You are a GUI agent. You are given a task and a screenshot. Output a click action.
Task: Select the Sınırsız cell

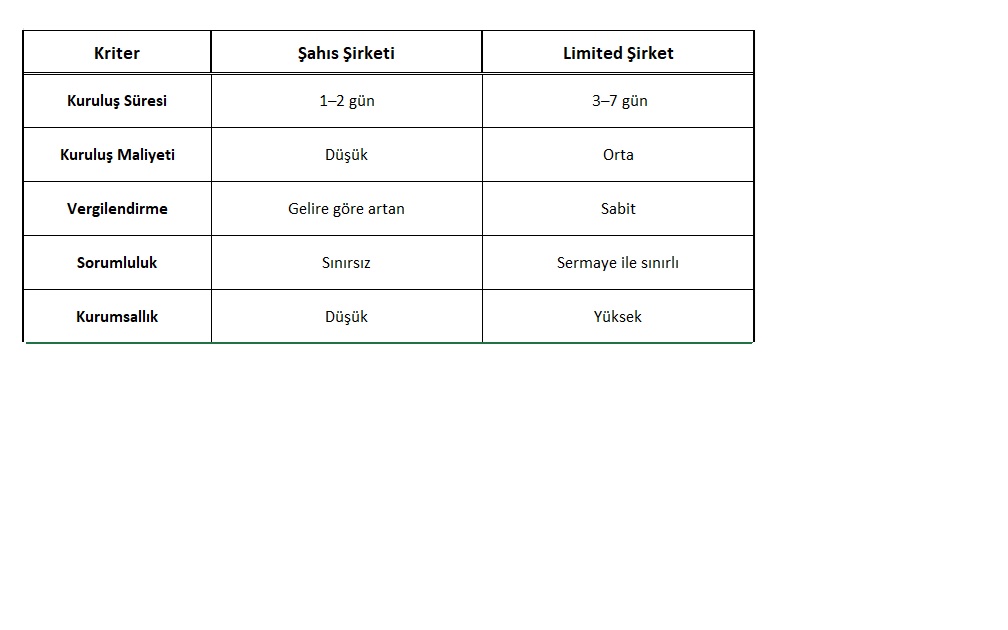pyautogui.click(x=346, y=263)
